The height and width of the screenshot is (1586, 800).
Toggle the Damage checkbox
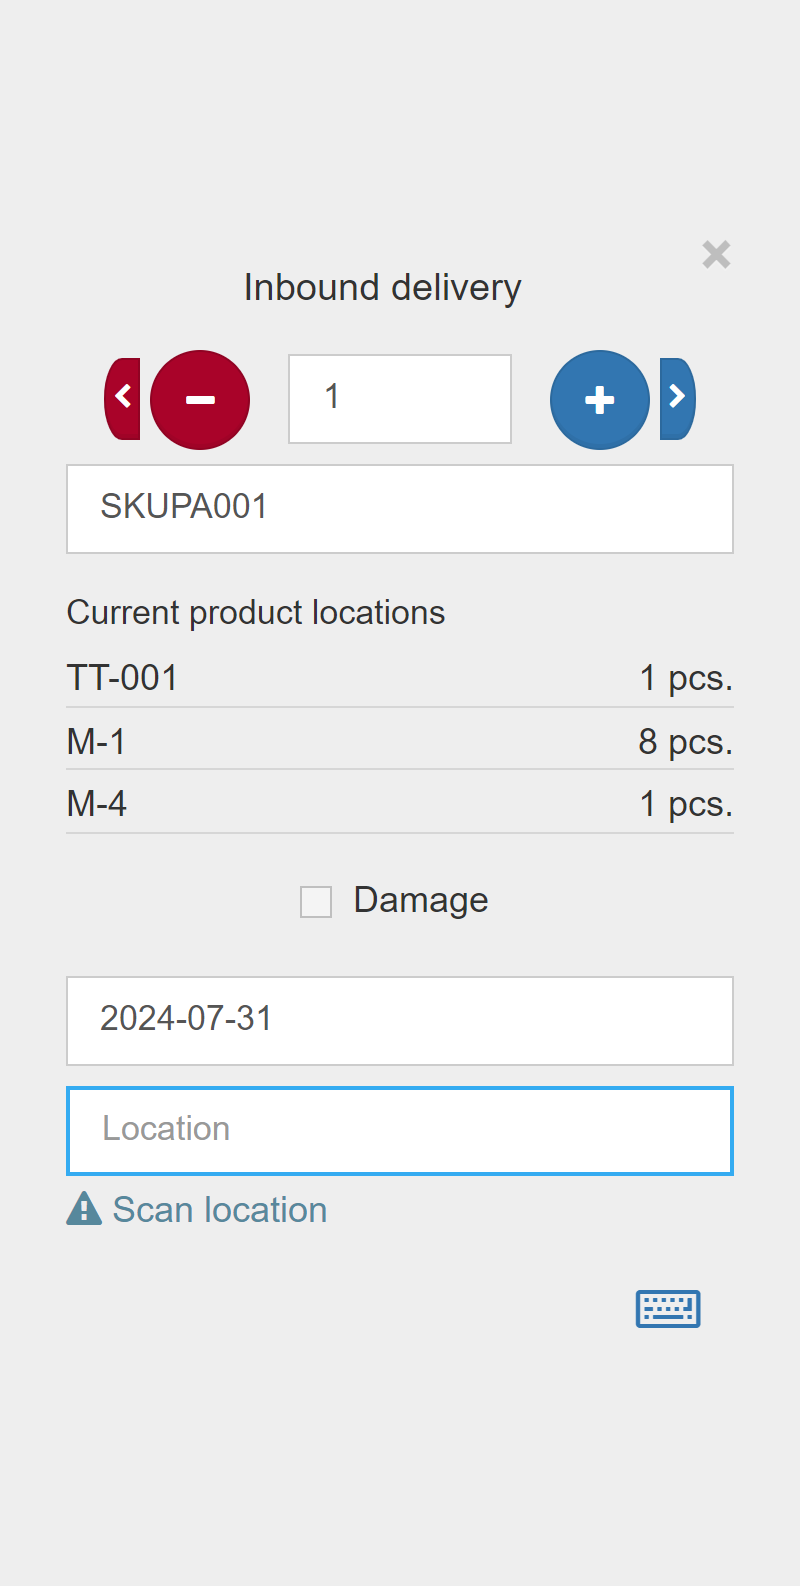click(316, 902)
